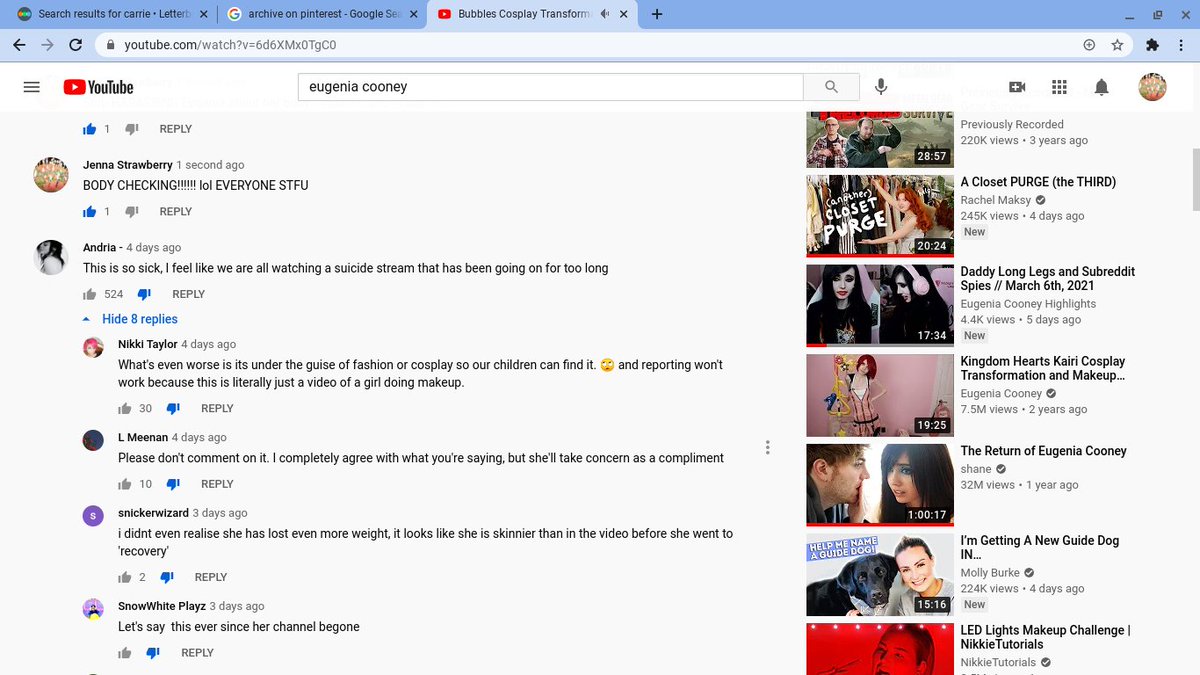Open a new browser tab
The image size is (1200, 675).
(x=657, y=14)
